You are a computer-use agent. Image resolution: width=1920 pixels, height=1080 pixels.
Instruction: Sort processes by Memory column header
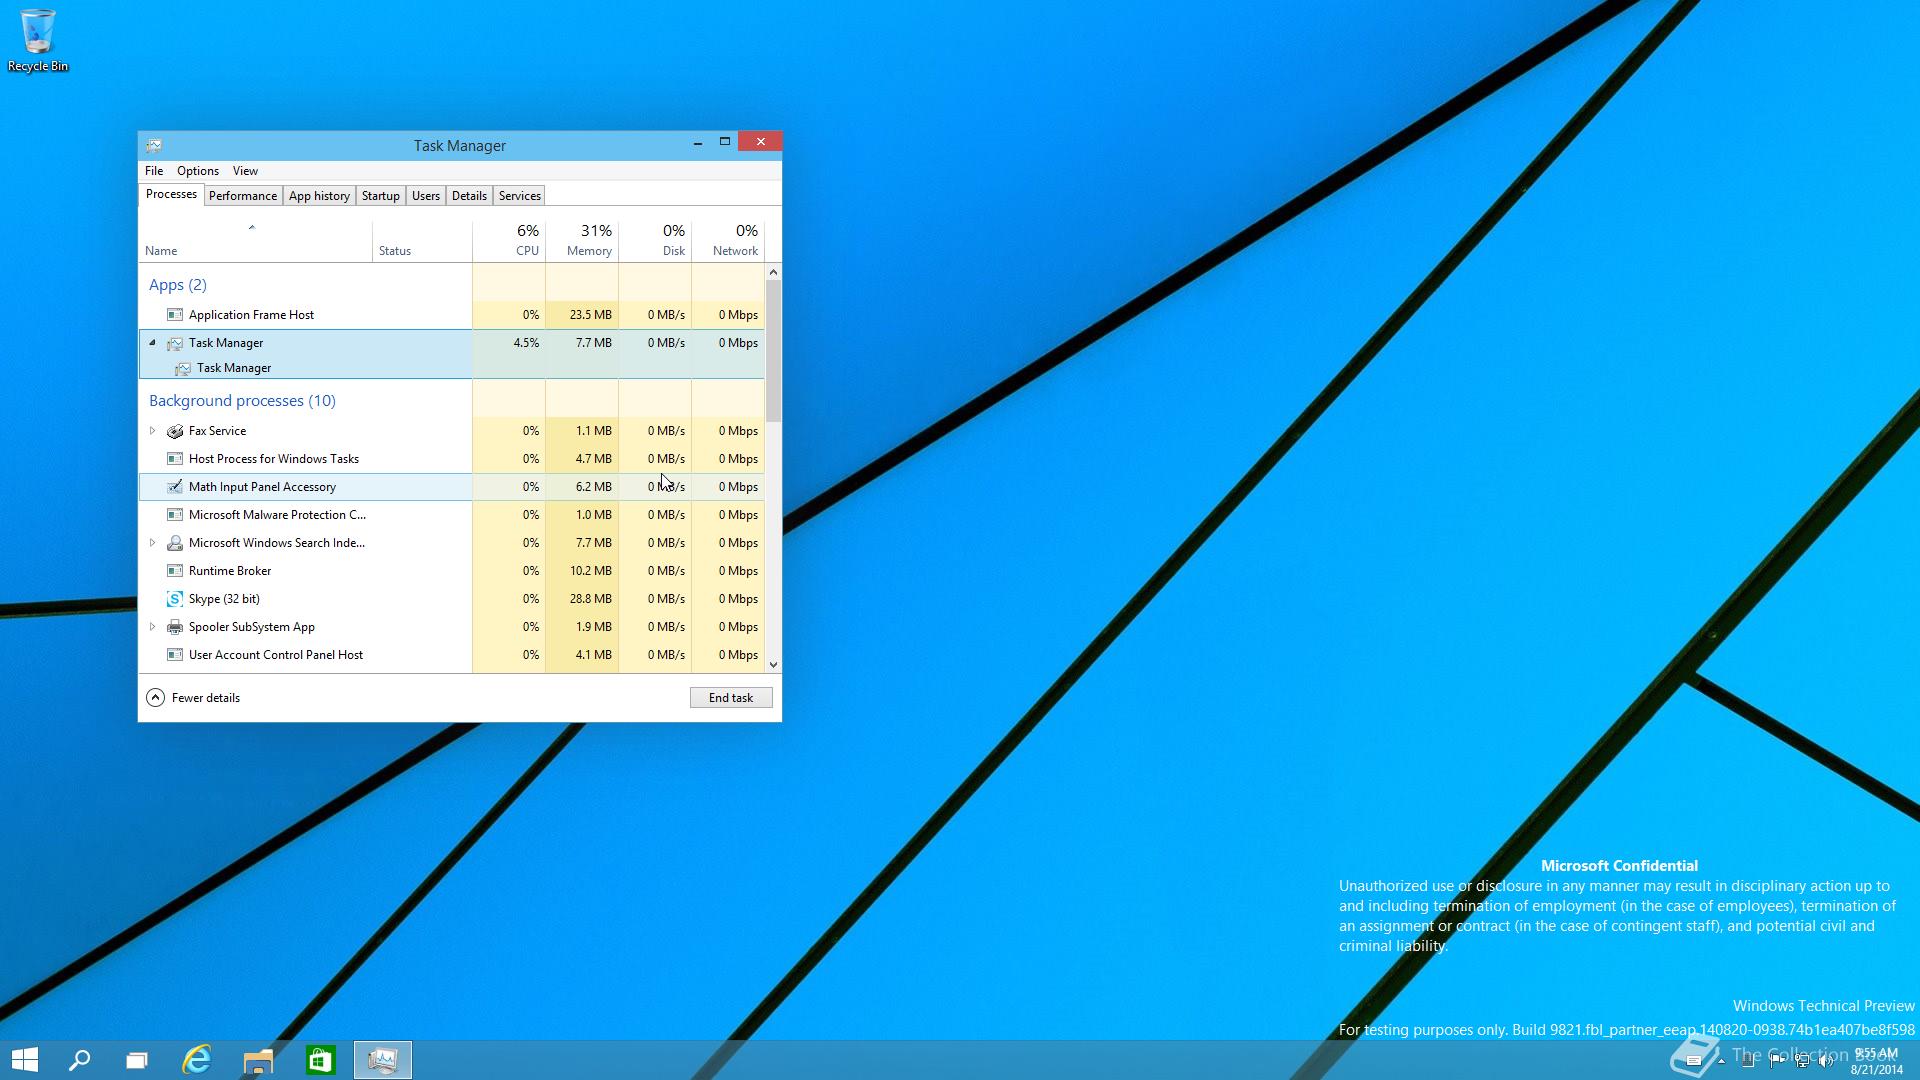(x=582, y=241)
